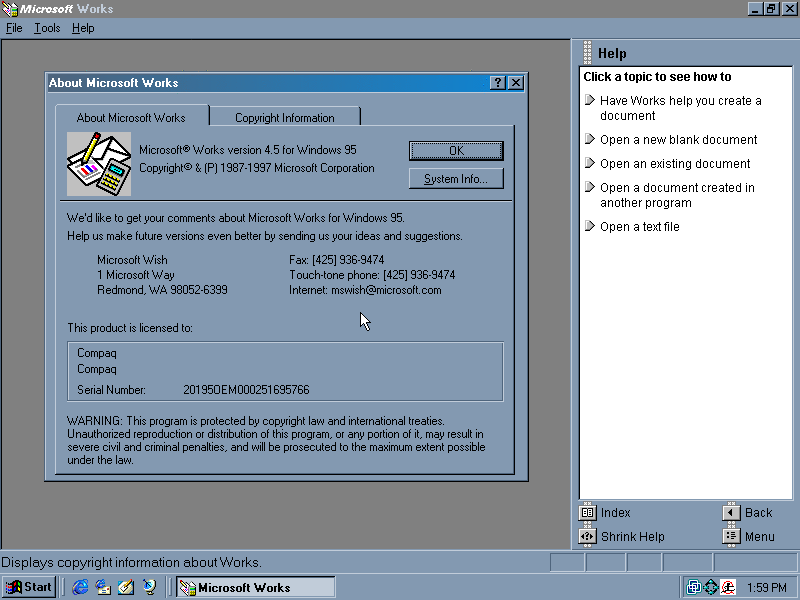Image resolution: width=800 pixels, height=600 pixels.
Task: Click the 'Shrink Help' label
Action: 633,536
